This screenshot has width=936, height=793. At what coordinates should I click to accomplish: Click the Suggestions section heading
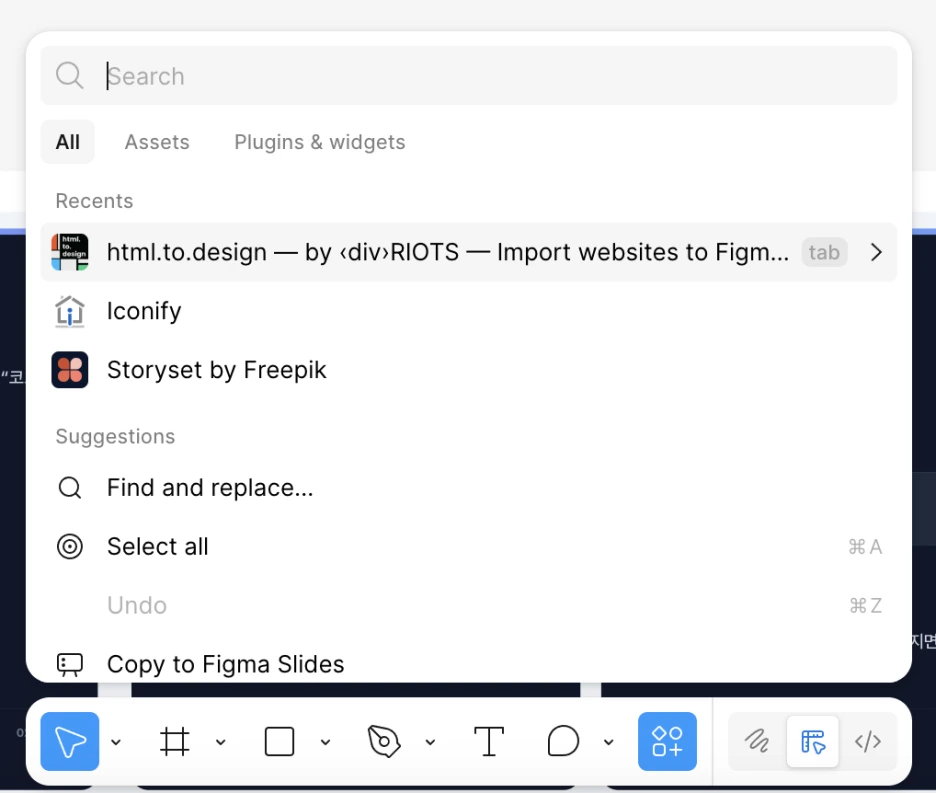coord(115,437)
